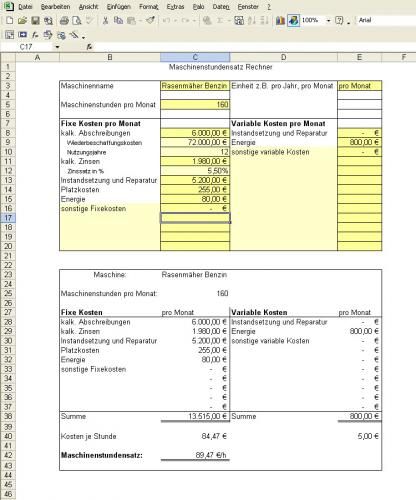The image size is (416, 500).
Task: Save the workbook via floppy disk icon
Action: [35, 21]
